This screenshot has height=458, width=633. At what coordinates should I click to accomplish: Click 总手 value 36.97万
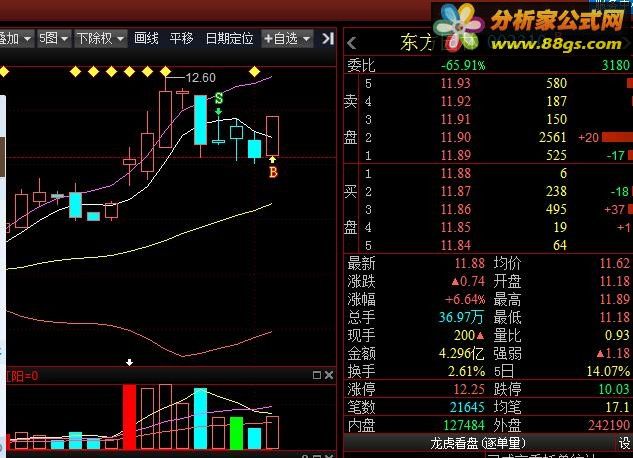(461, 317)
